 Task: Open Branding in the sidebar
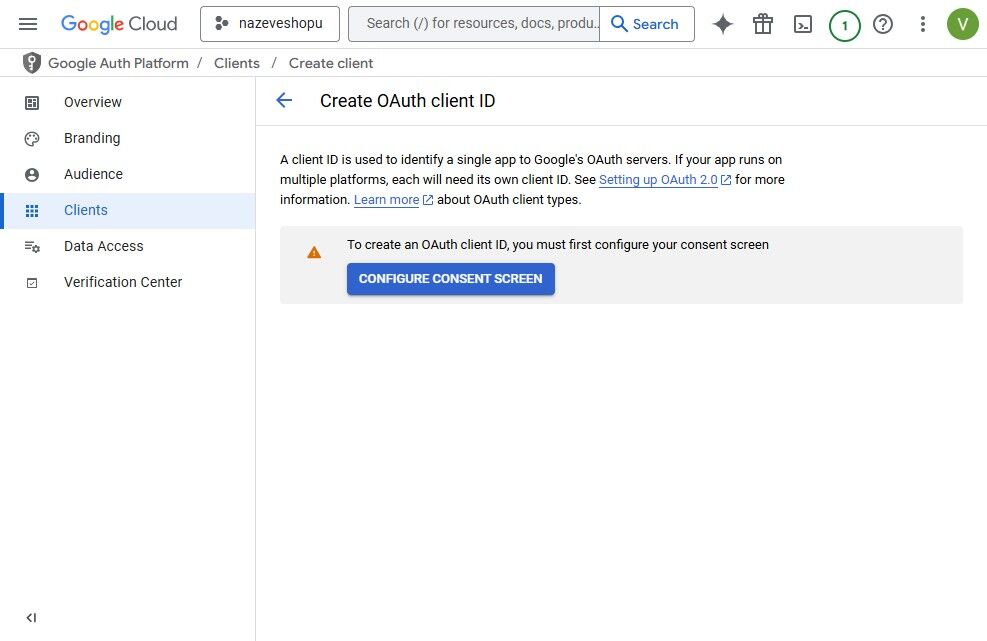[128, 138]
